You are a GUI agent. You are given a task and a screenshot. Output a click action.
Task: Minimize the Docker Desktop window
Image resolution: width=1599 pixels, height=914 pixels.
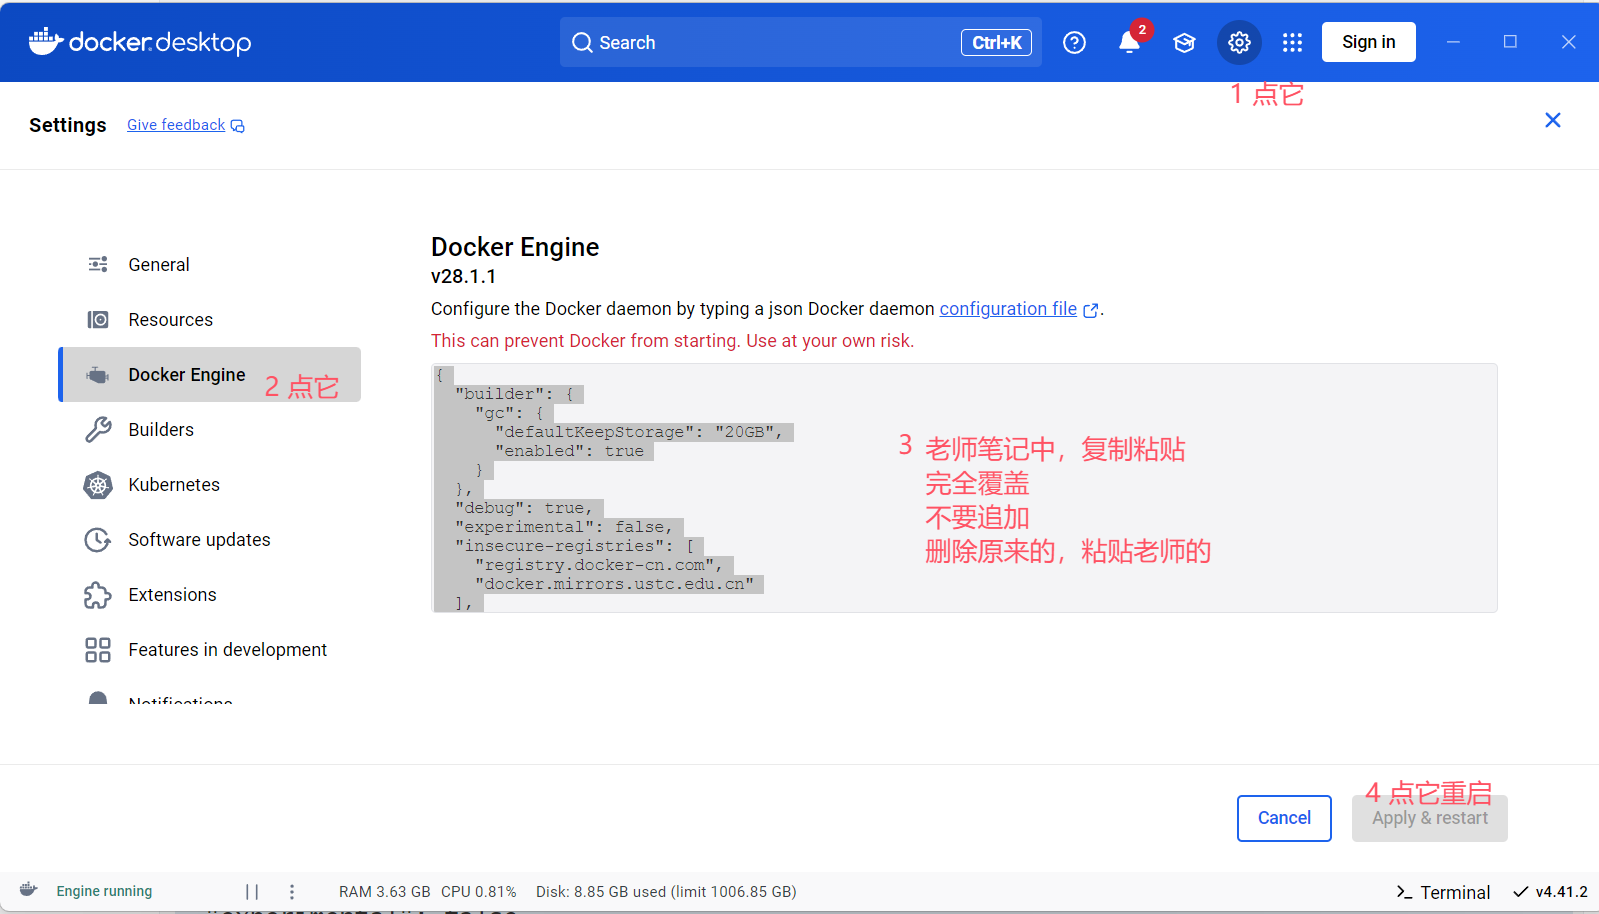[x=1453, y=42]
